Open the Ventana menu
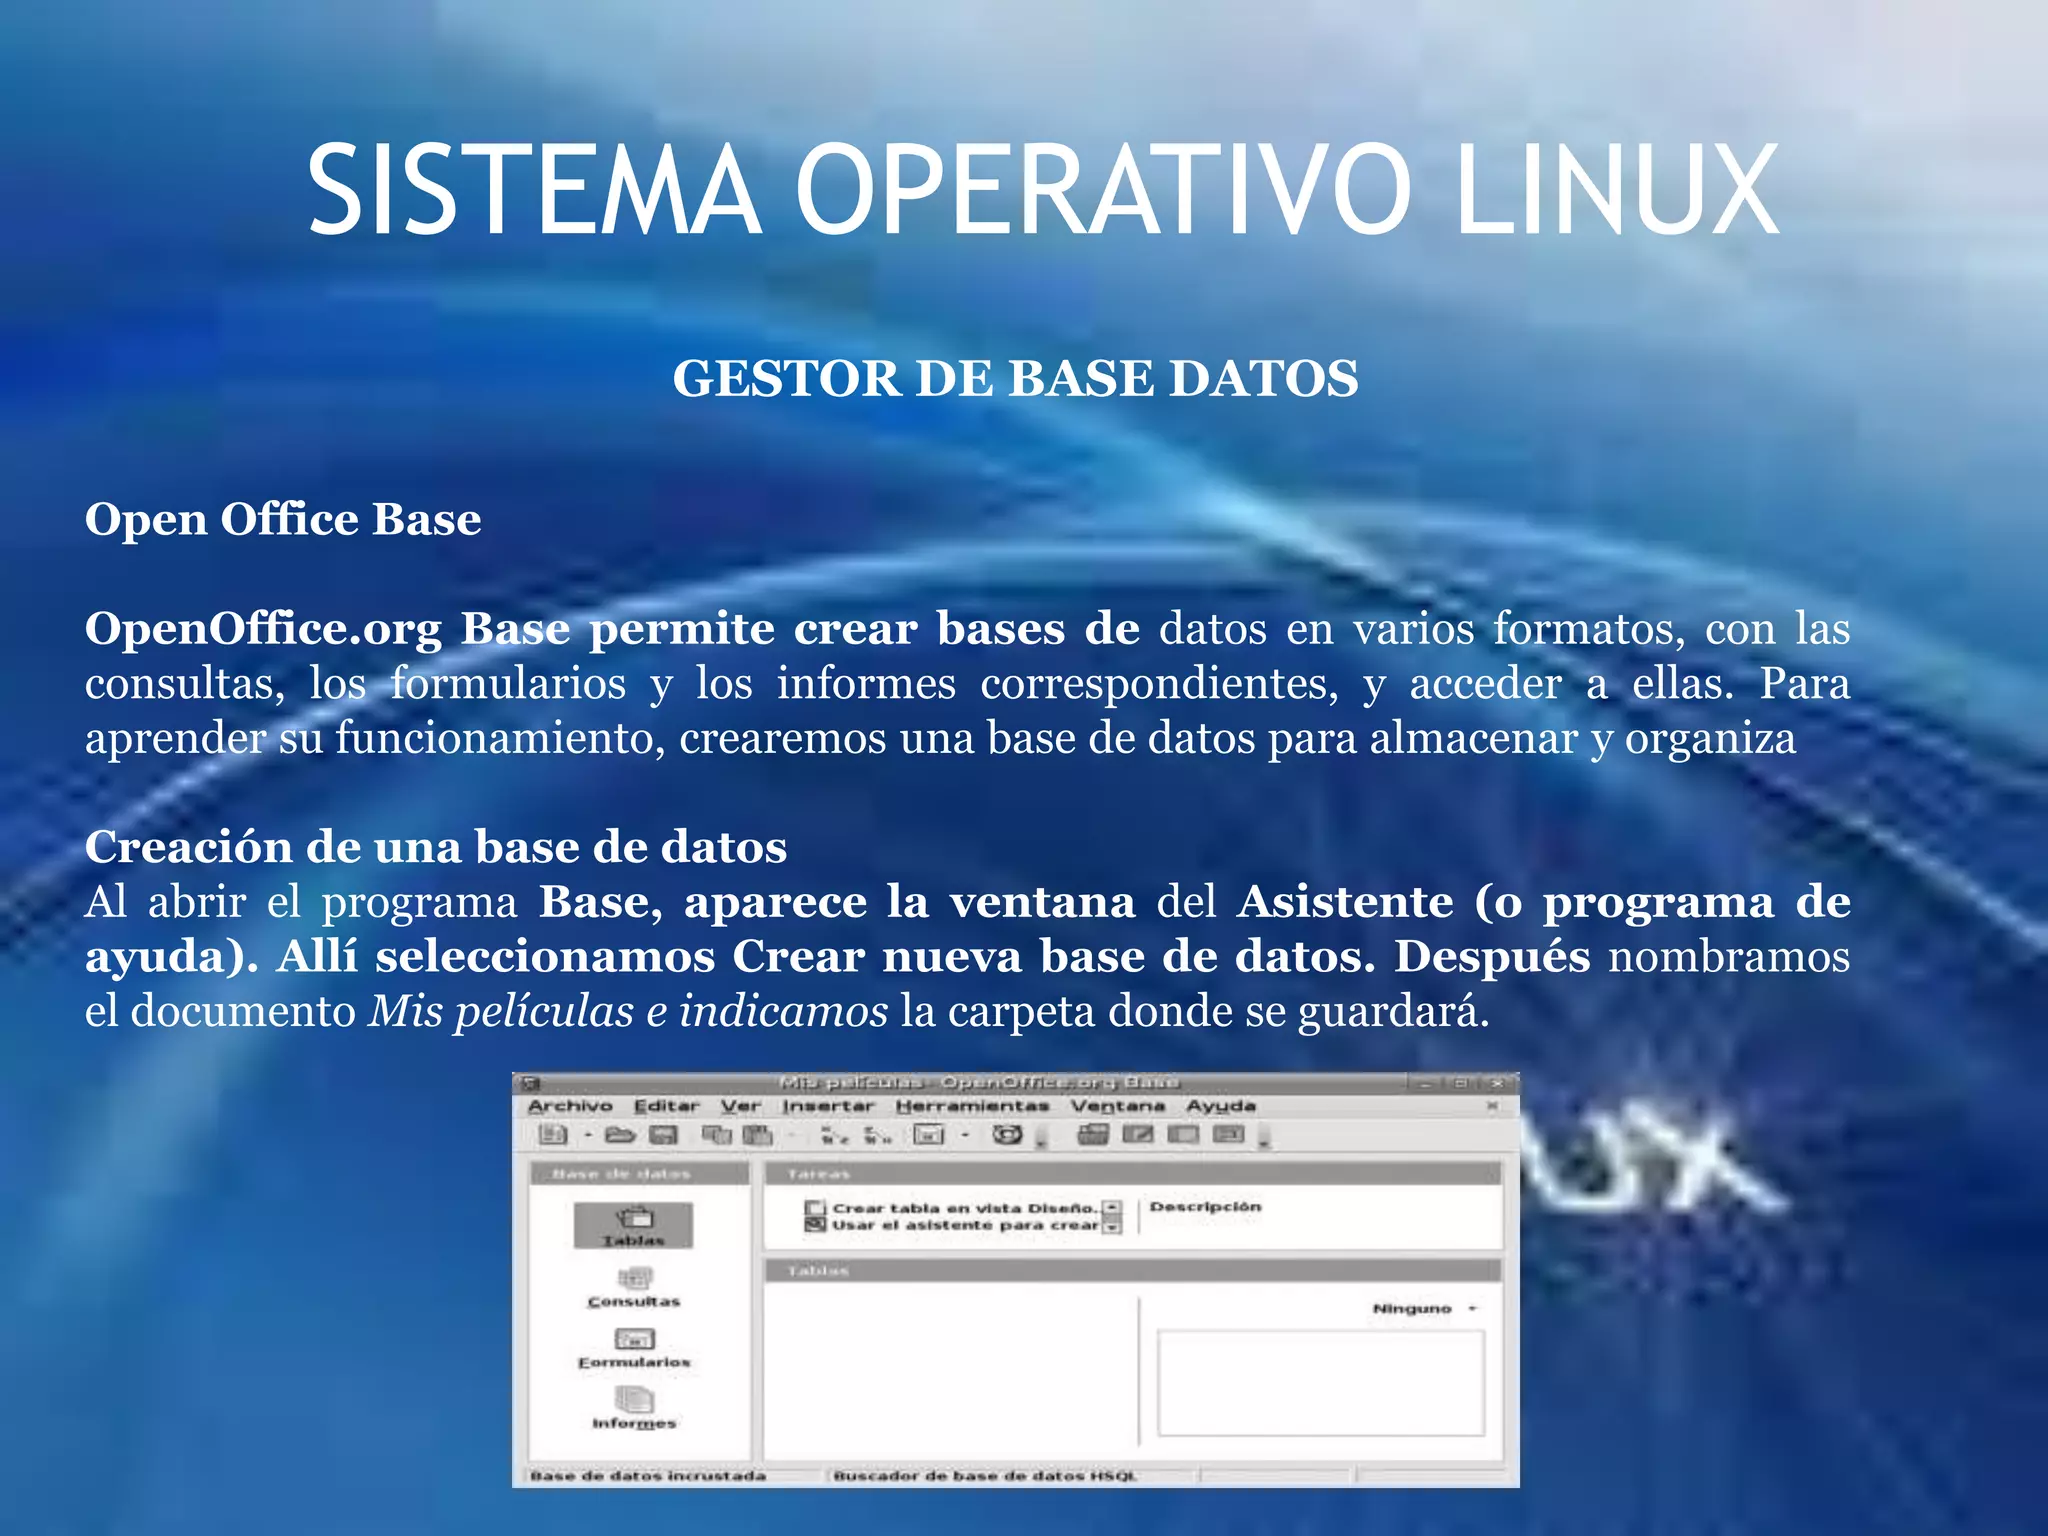 (1118, 1106)
